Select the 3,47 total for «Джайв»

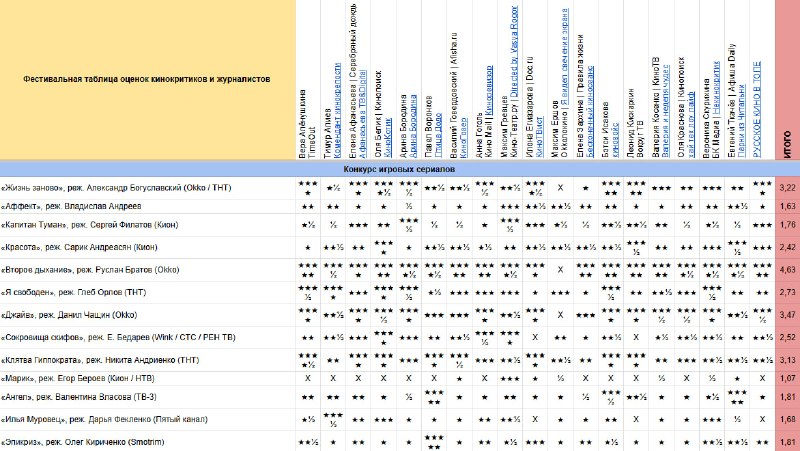click(788, 315)
